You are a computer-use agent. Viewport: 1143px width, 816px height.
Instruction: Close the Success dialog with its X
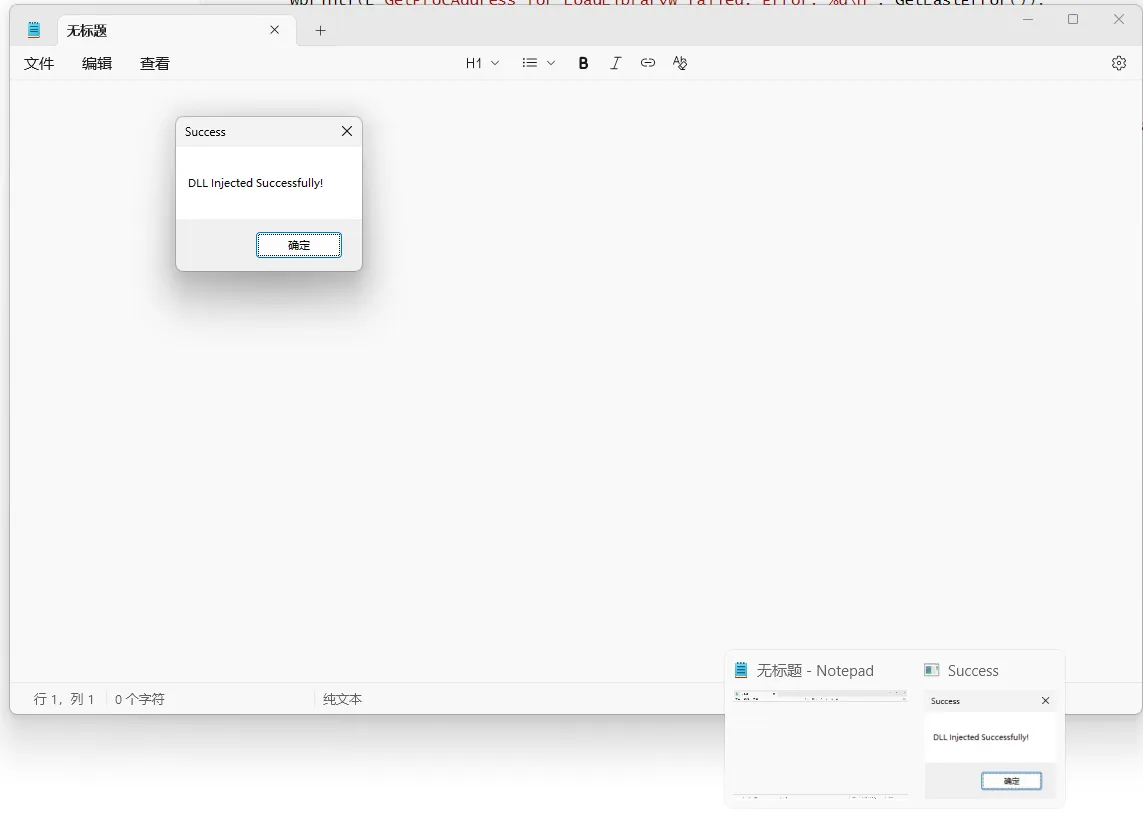pyautogui.click(x=347, y=132)
